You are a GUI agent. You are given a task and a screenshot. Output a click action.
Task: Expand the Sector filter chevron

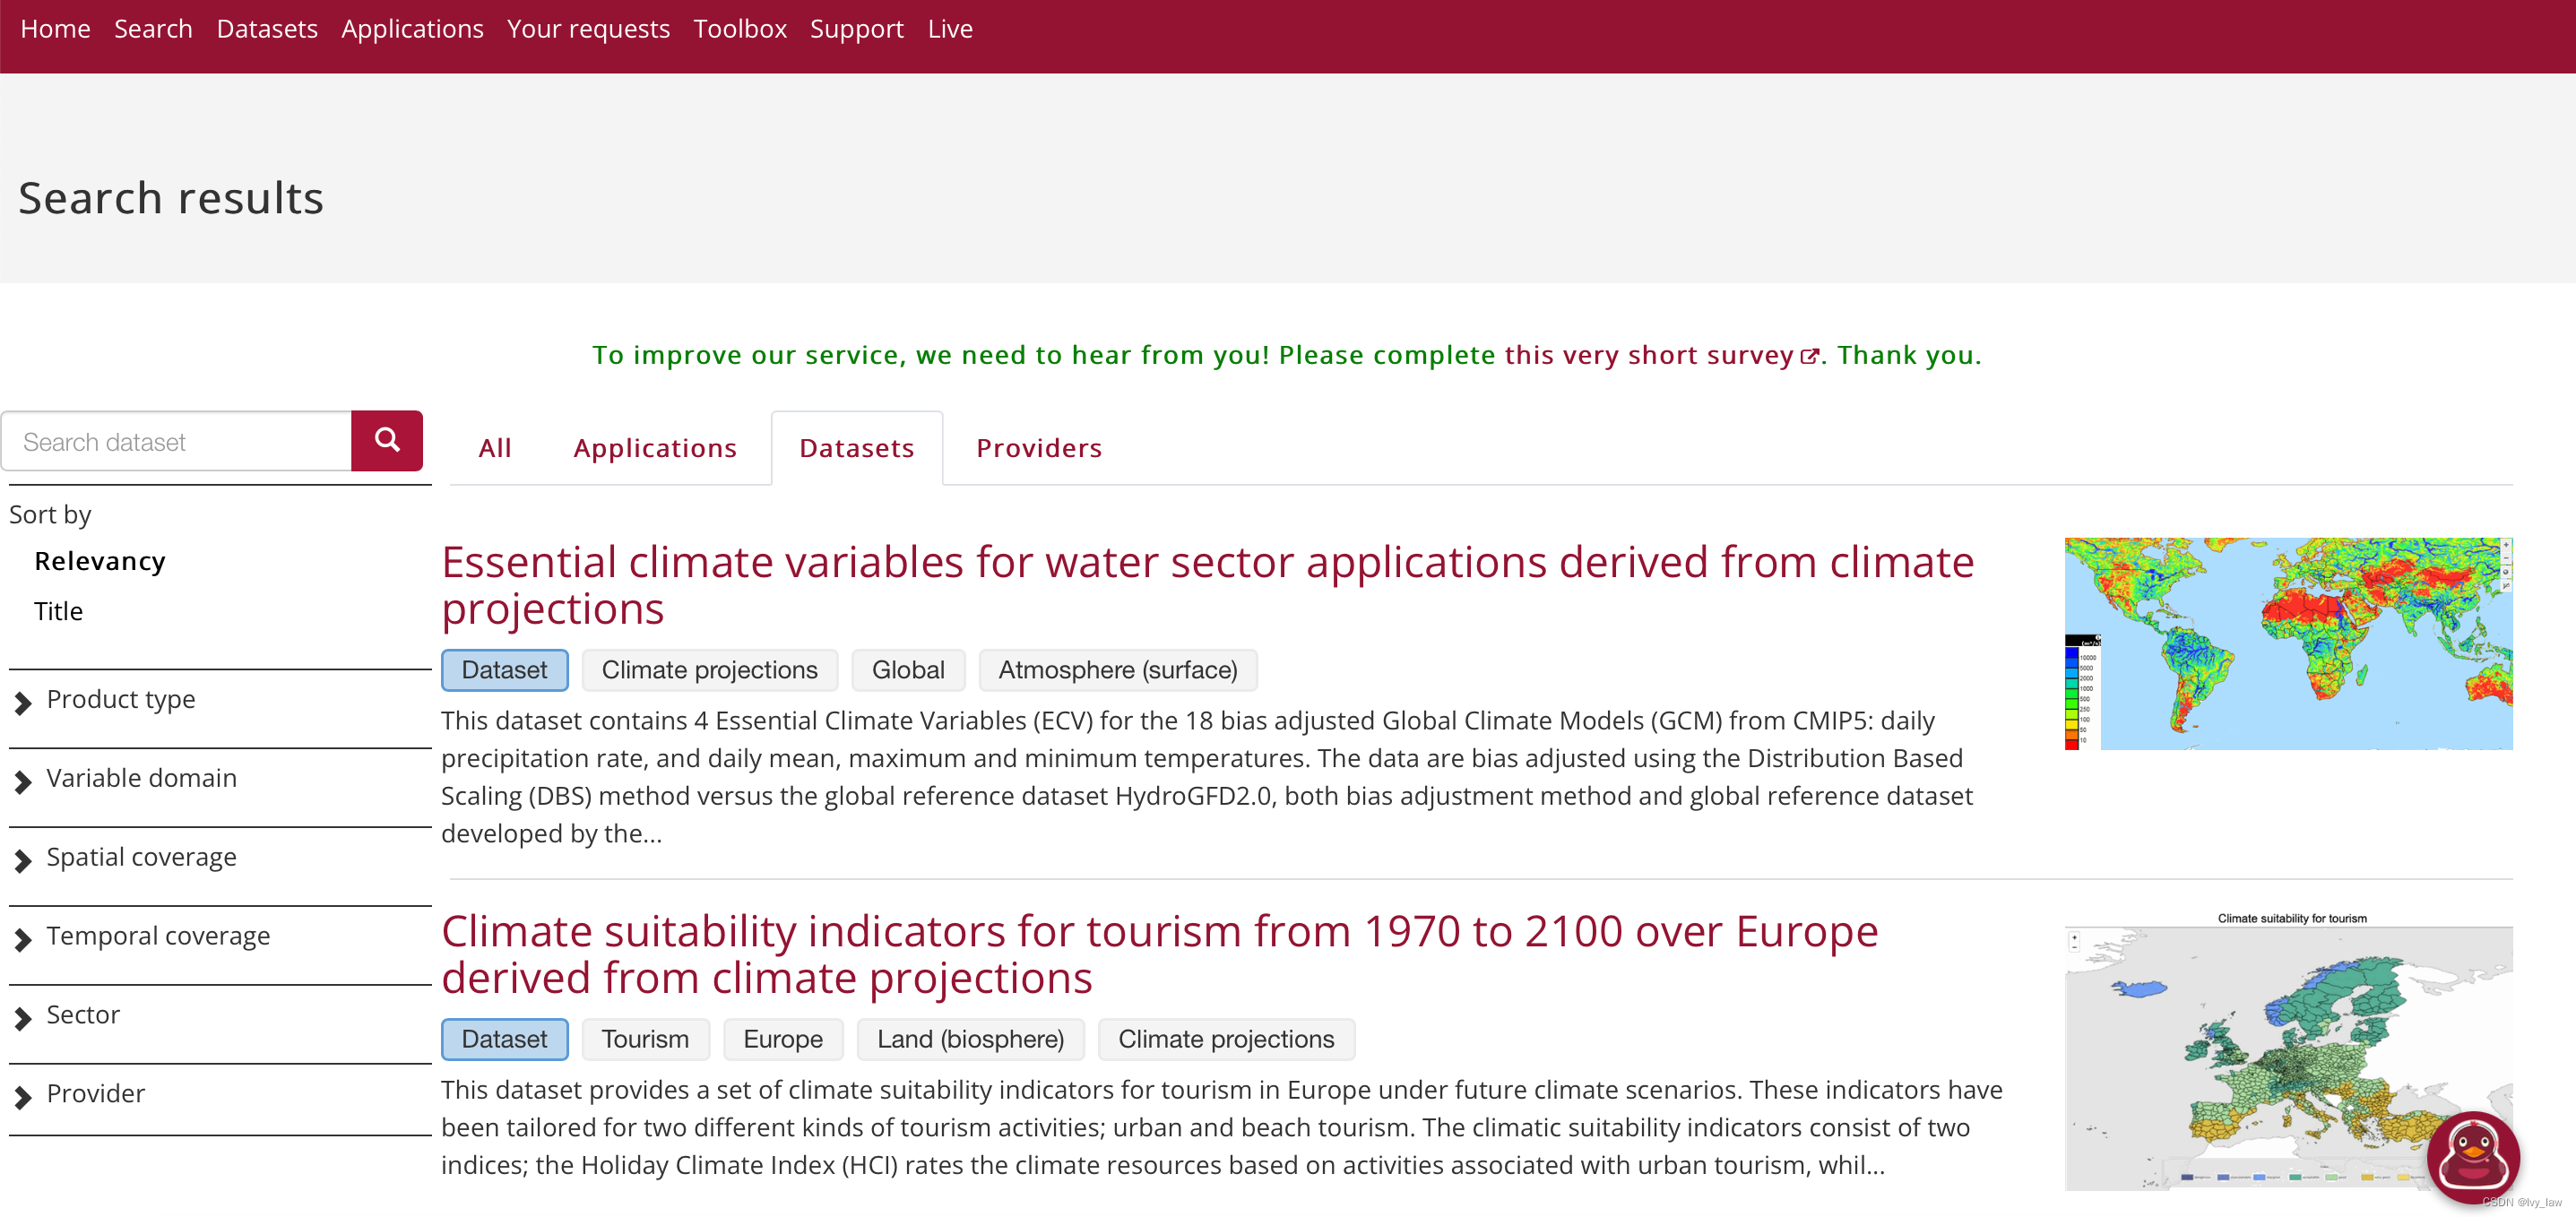pyautogui.click(x=23, y=1018)
